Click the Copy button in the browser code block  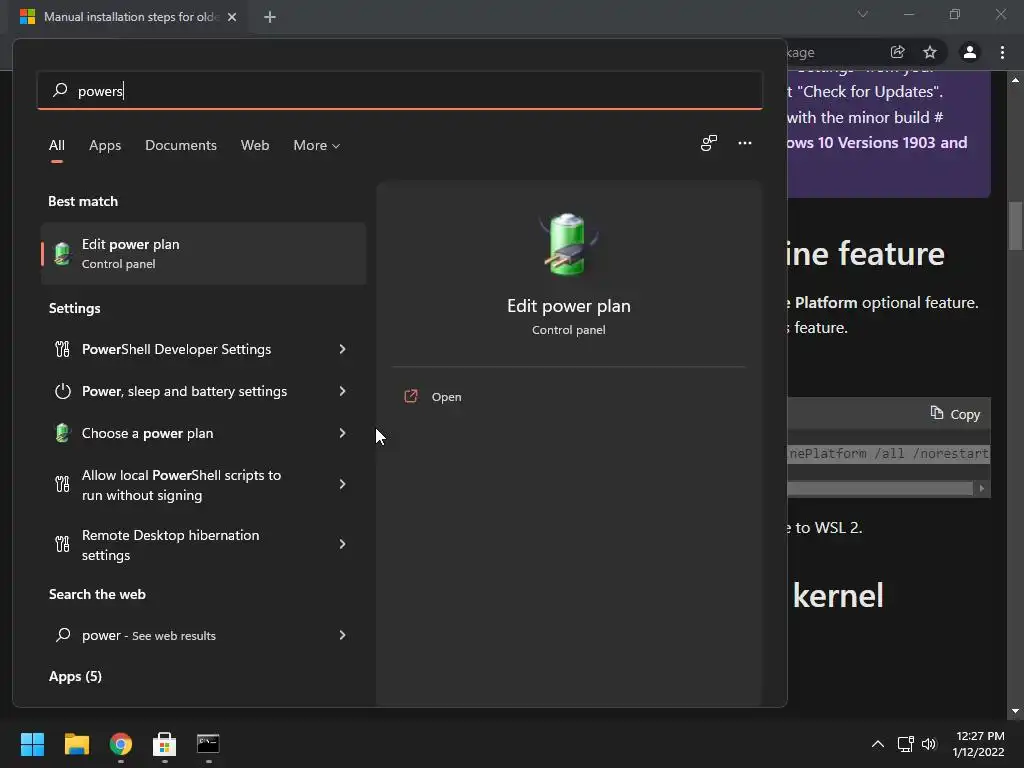[955, 414]
